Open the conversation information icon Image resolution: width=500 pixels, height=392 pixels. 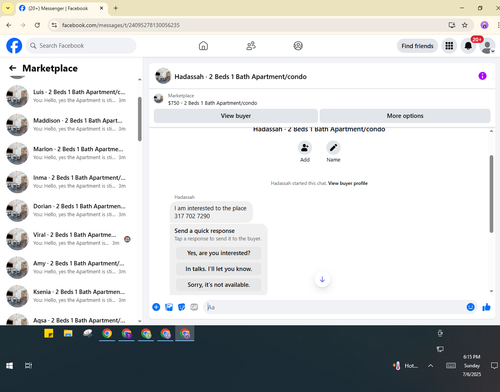point(482,76)
